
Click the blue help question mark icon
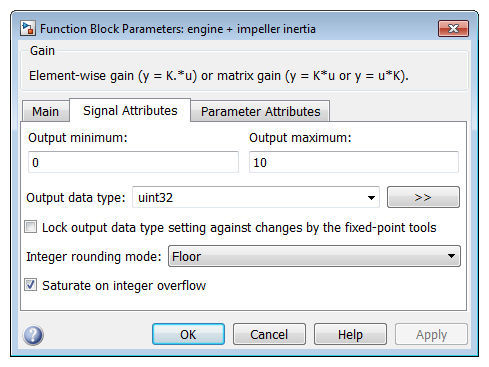click(x=33, y=335)
